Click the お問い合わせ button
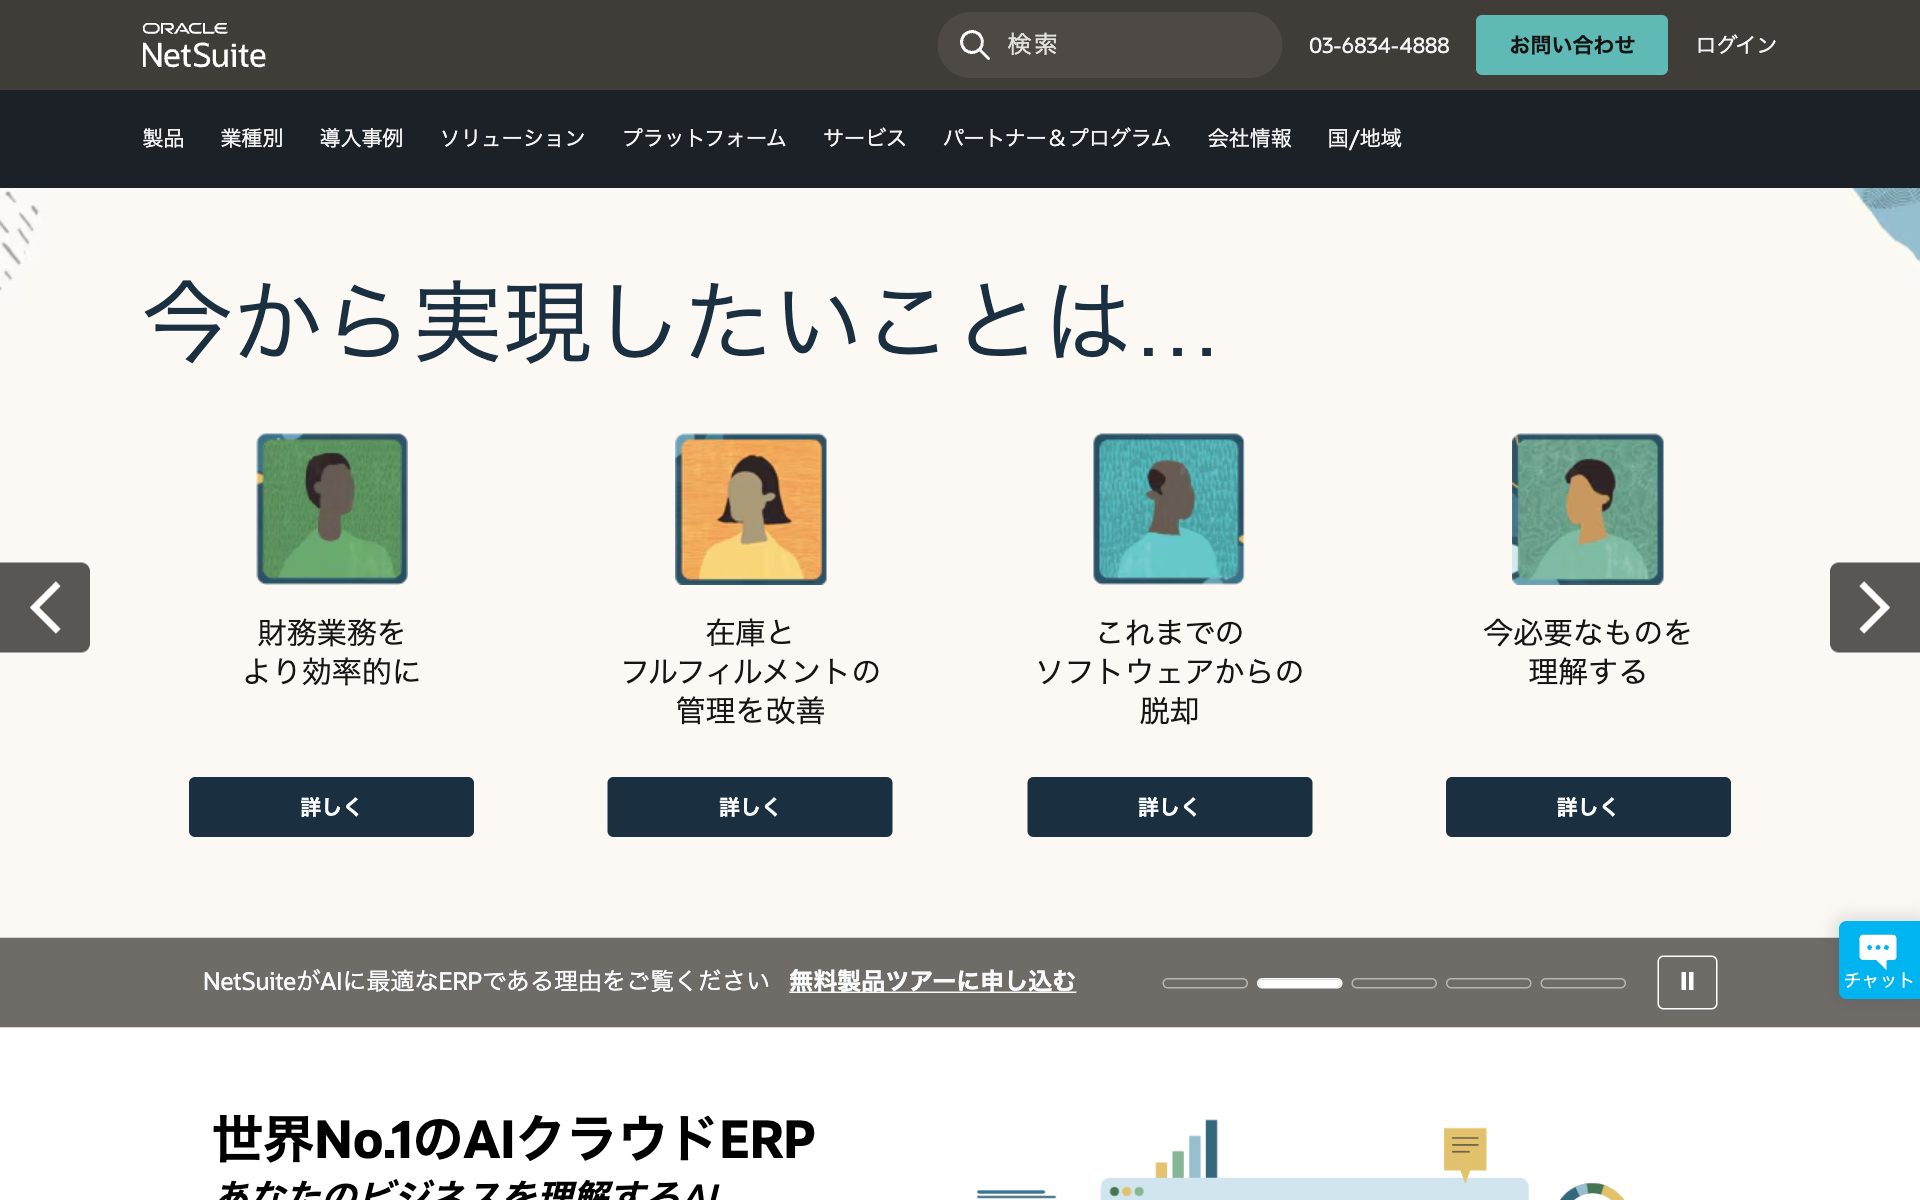 click(1571, 45)
